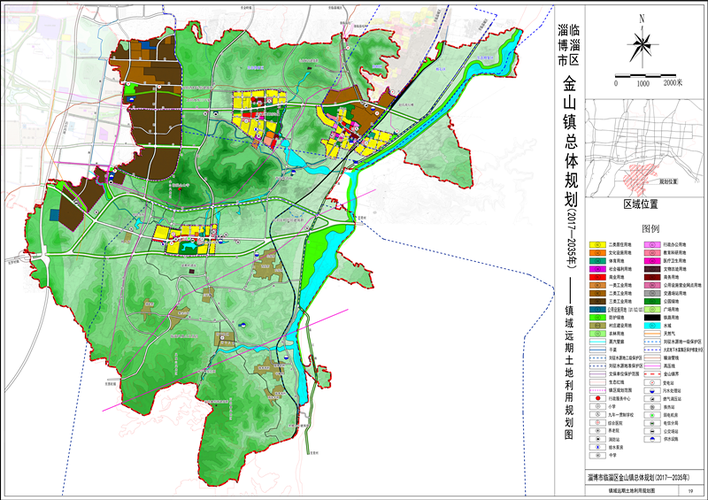Click the red dashed 金山镇界 legend line
708x500 pixels.
[x=652, y=374]
